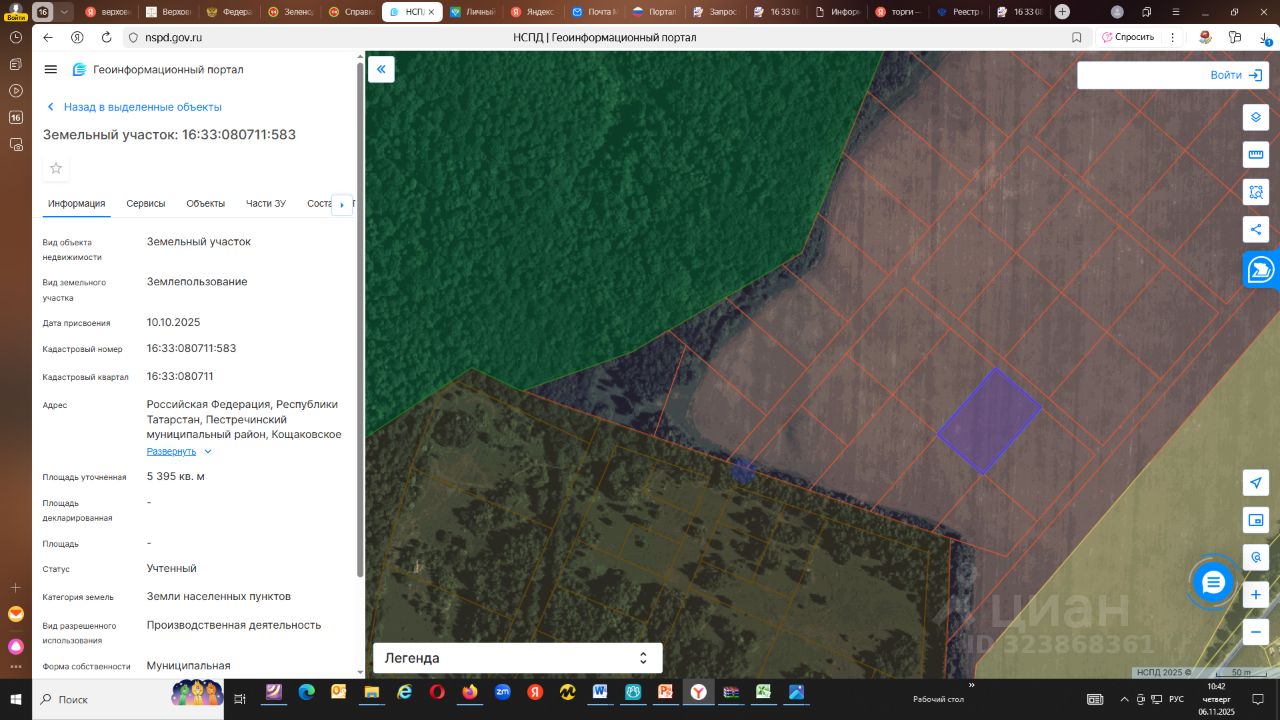Select cadastral number value 16:33:080711:583
The width and height of the screenshot is (1280, 720).
(191, 349)
